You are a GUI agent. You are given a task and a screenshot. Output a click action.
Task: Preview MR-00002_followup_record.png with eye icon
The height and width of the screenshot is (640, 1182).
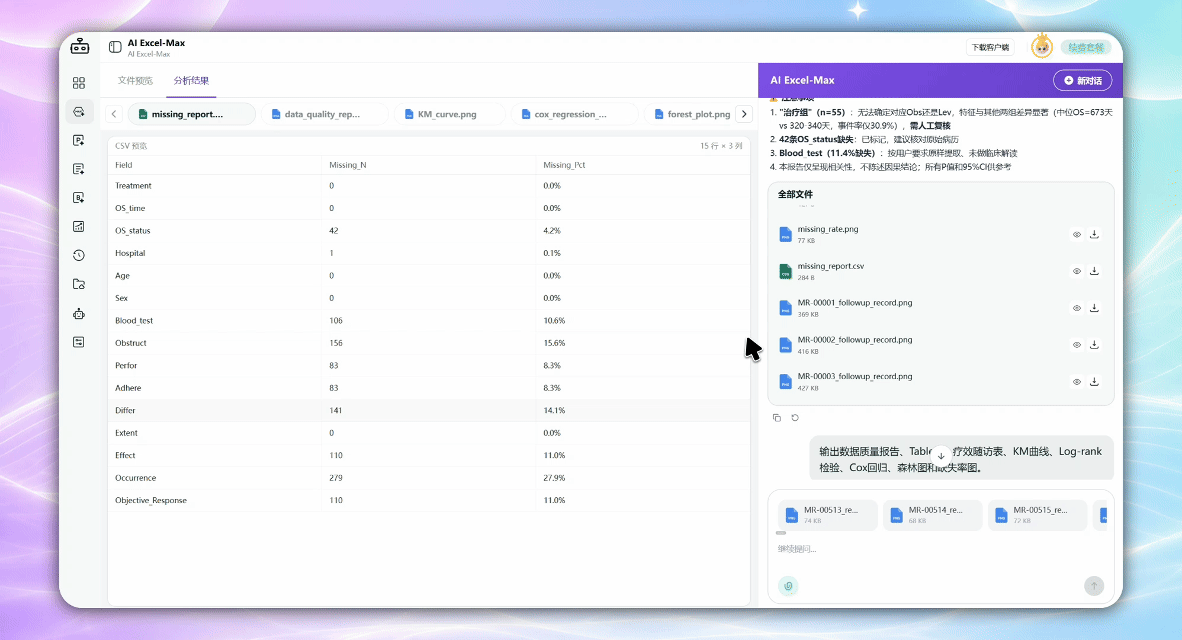point(1076,344)
